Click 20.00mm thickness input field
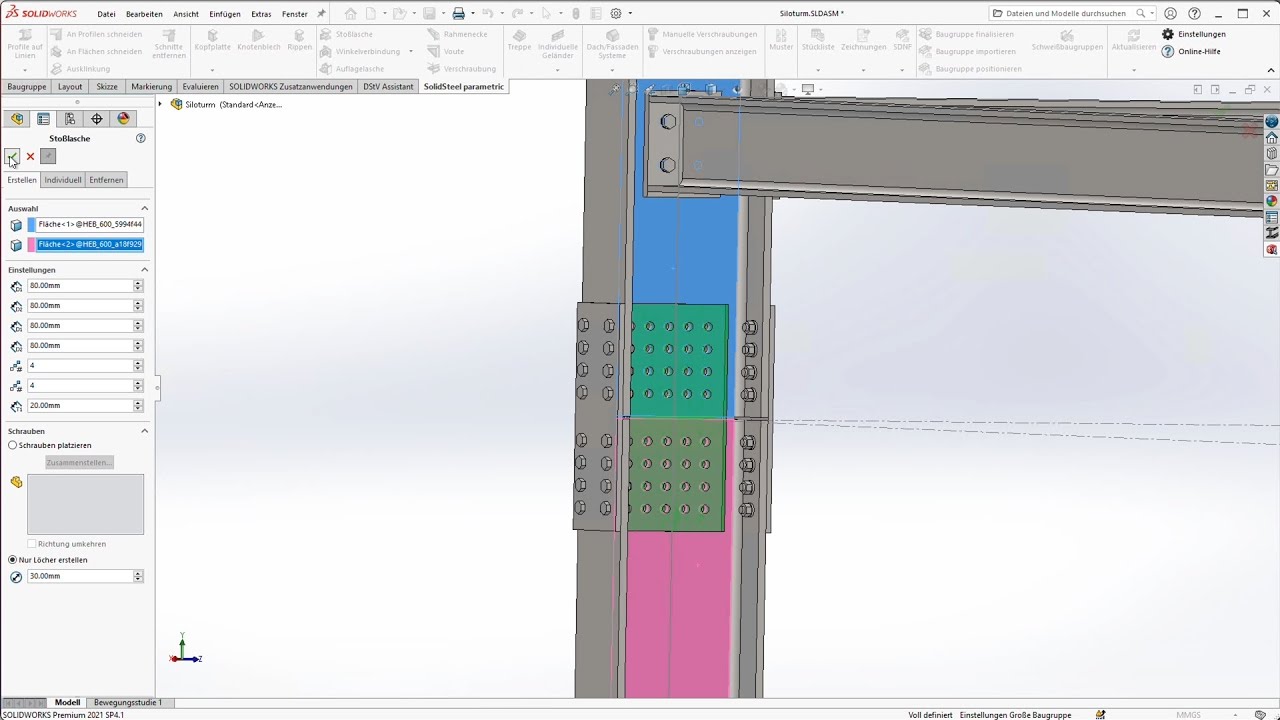 [x=80, y=405]
